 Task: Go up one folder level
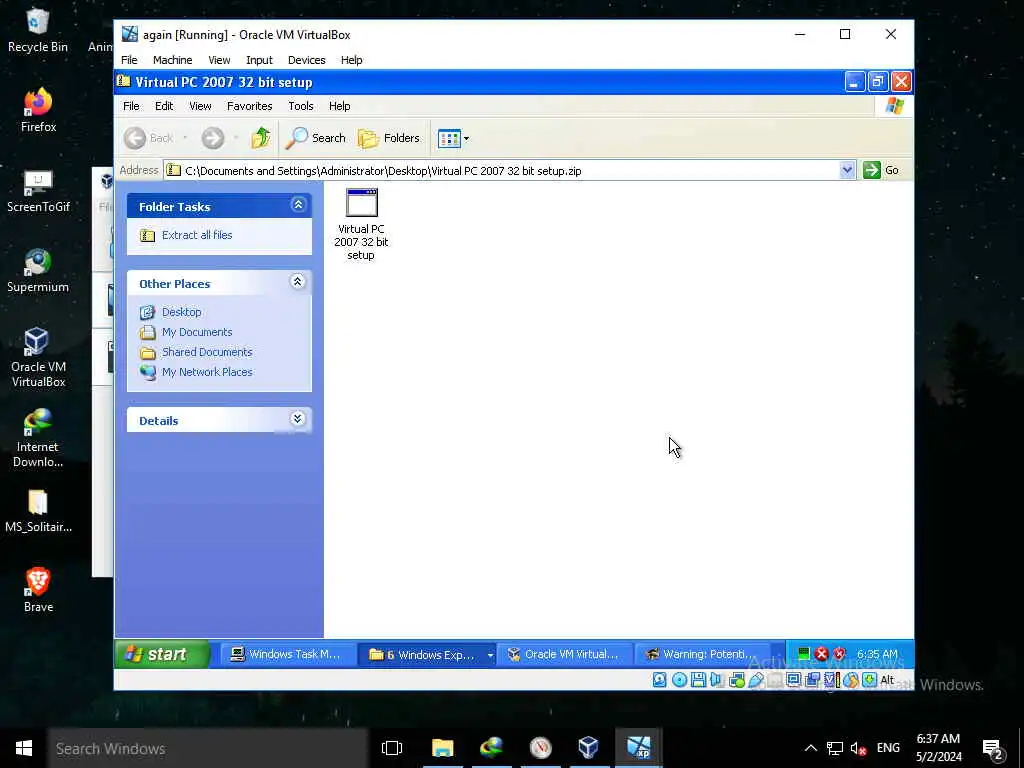(261, 138)
